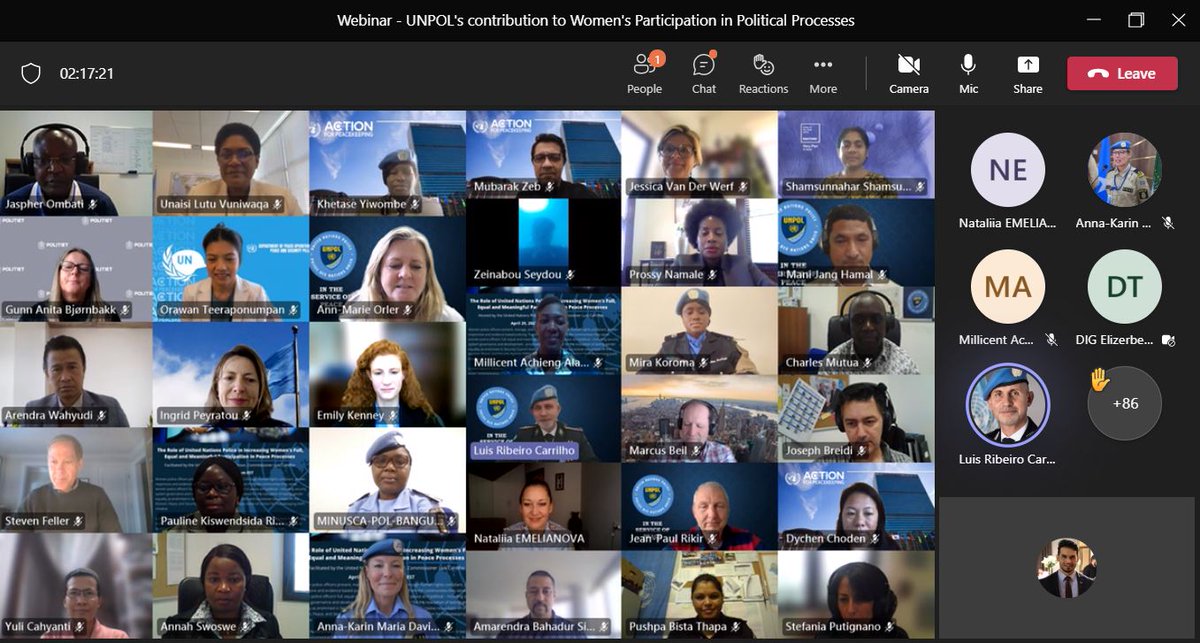This screenshot has height=643, width=1200.
Task: Open the meeting Chat panel
Action: tap(704, 74)
